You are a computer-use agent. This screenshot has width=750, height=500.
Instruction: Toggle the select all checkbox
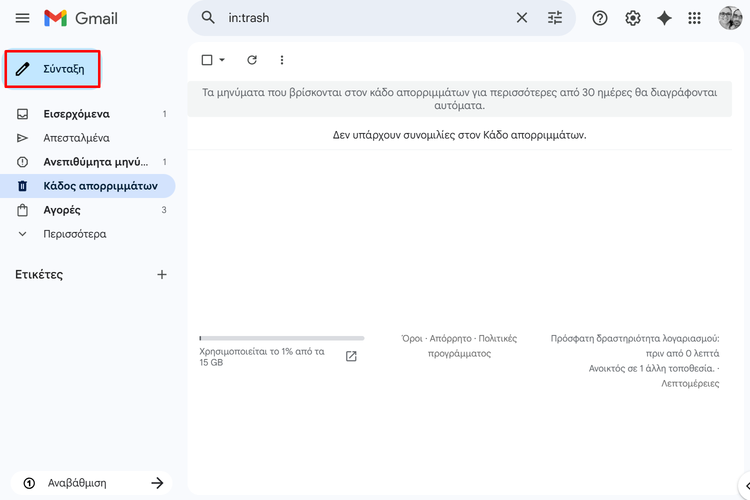coord(207,60)
